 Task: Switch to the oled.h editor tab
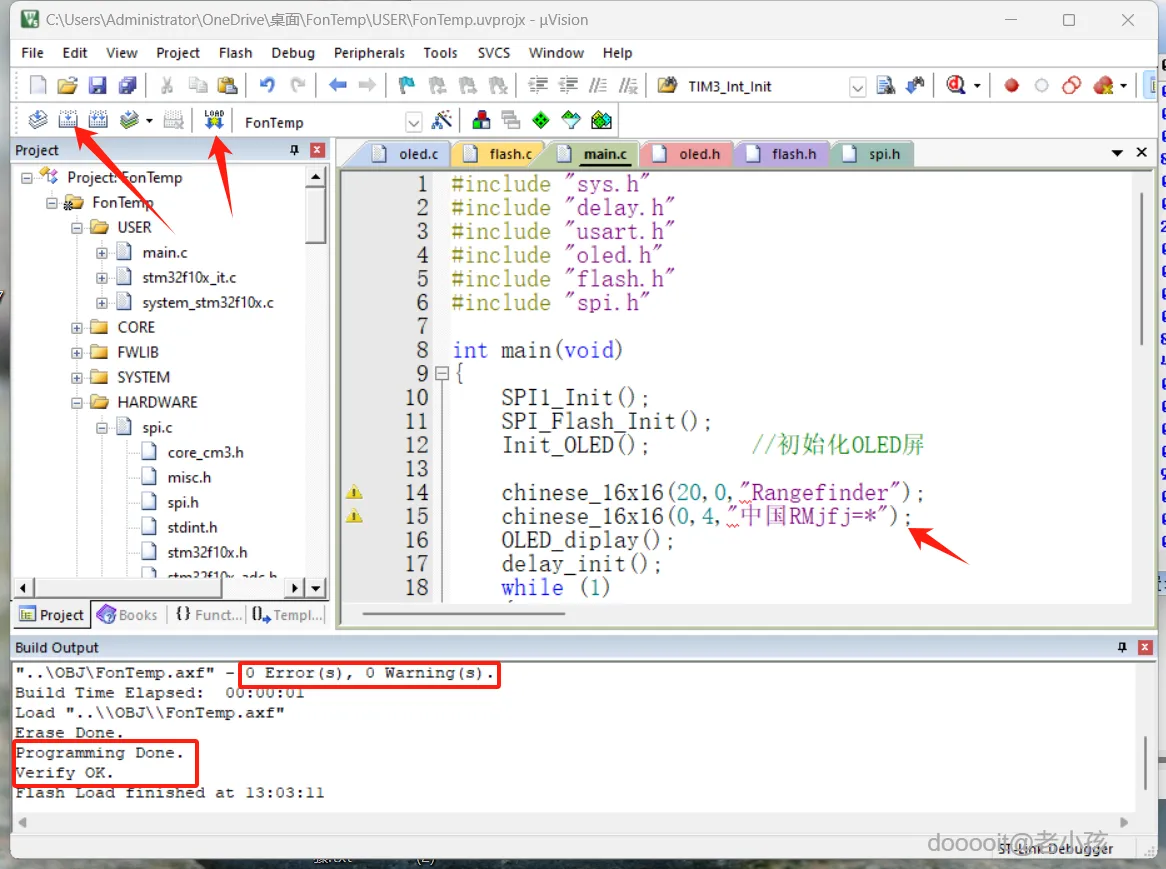(688, 154)
